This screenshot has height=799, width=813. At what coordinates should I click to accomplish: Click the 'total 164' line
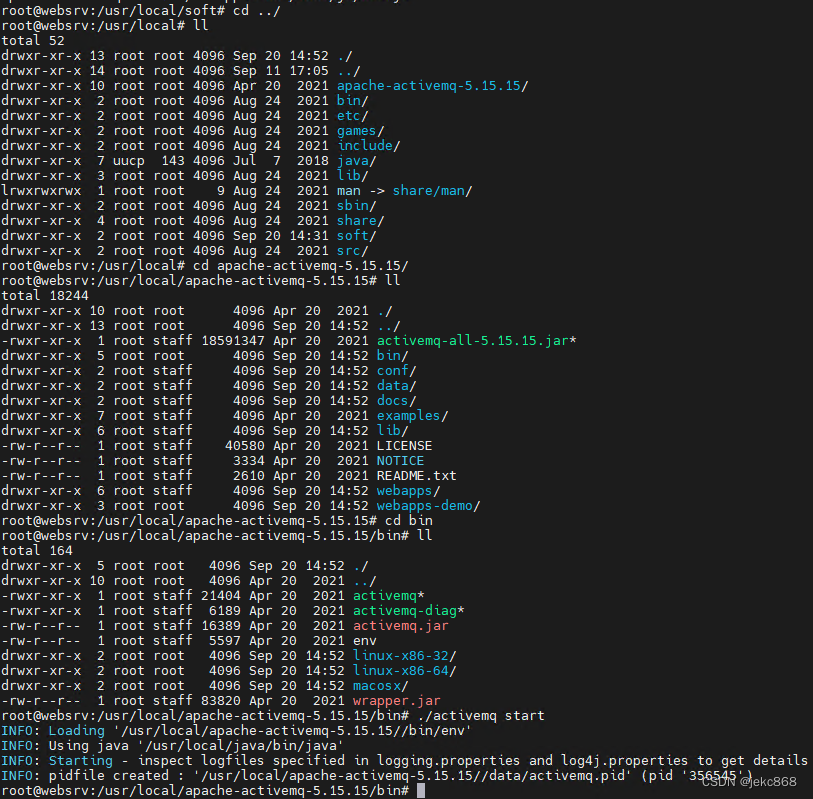click(x=37, y=551)
